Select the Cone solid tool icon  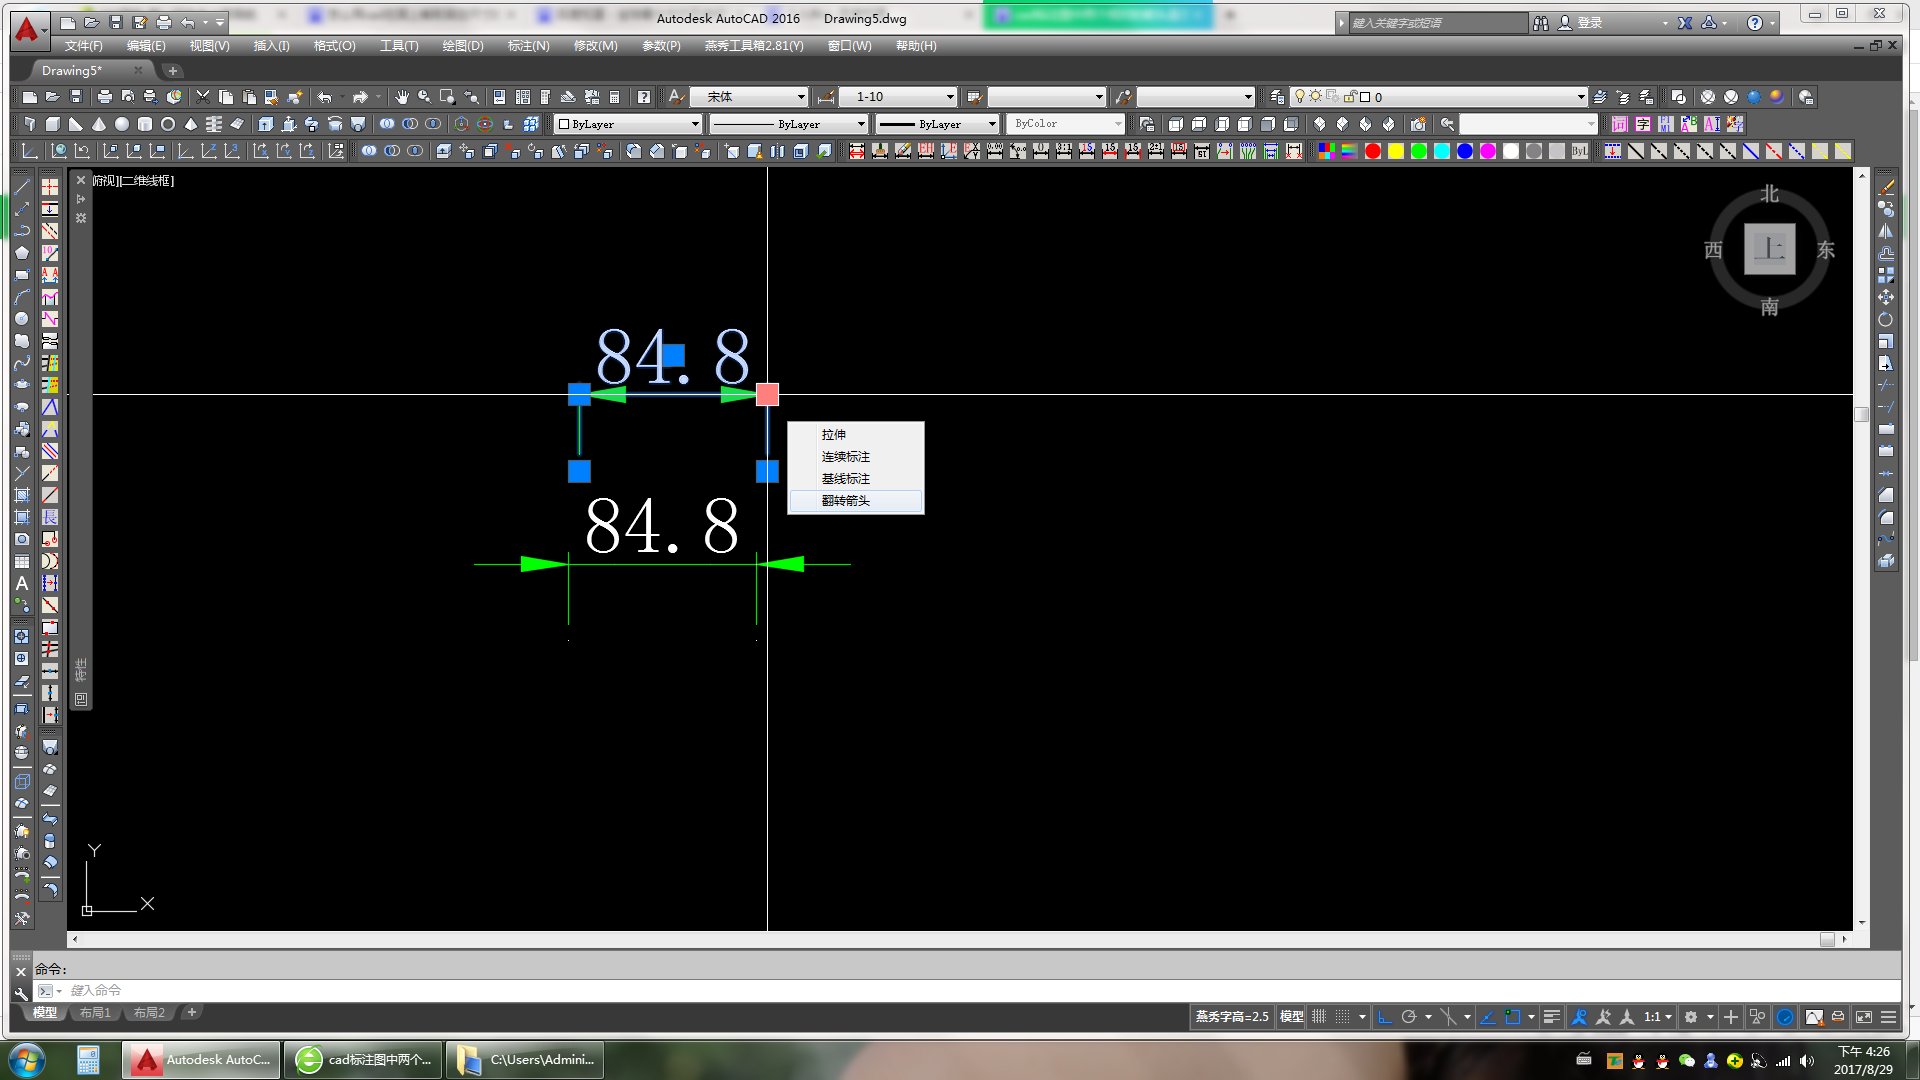pos(99,124)
